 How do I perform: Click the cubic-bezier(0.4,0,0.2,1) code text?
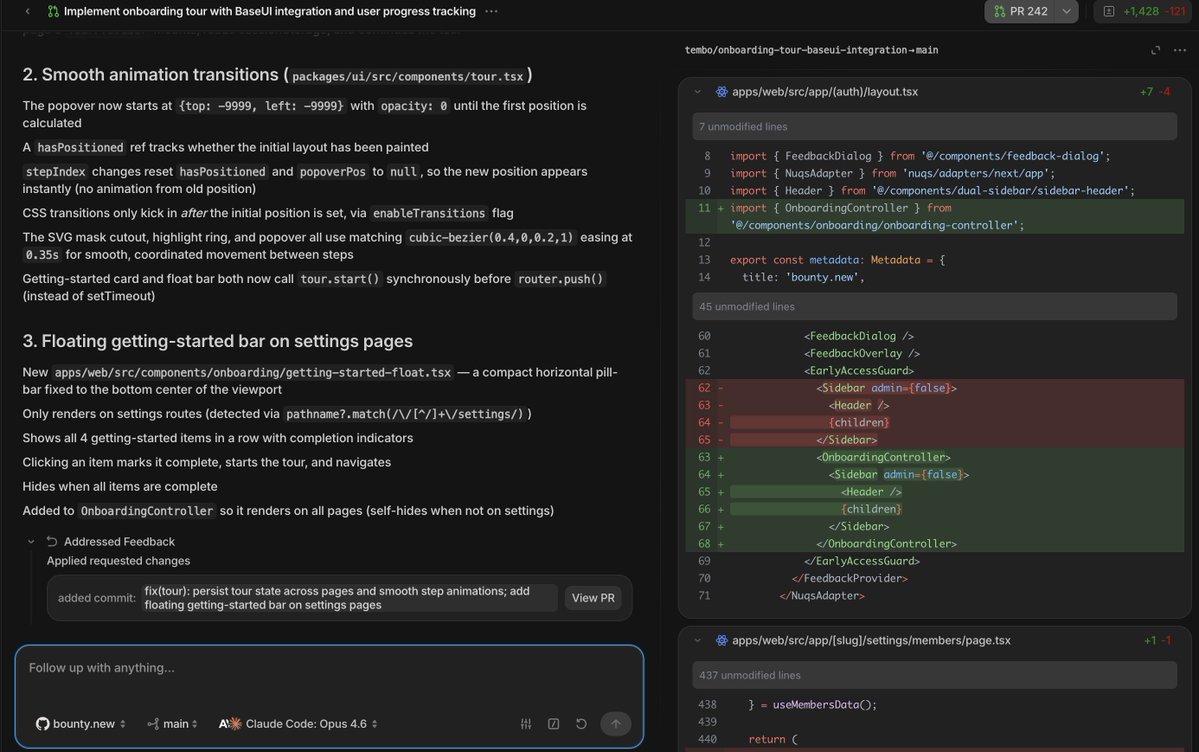(x=491, y=238)
